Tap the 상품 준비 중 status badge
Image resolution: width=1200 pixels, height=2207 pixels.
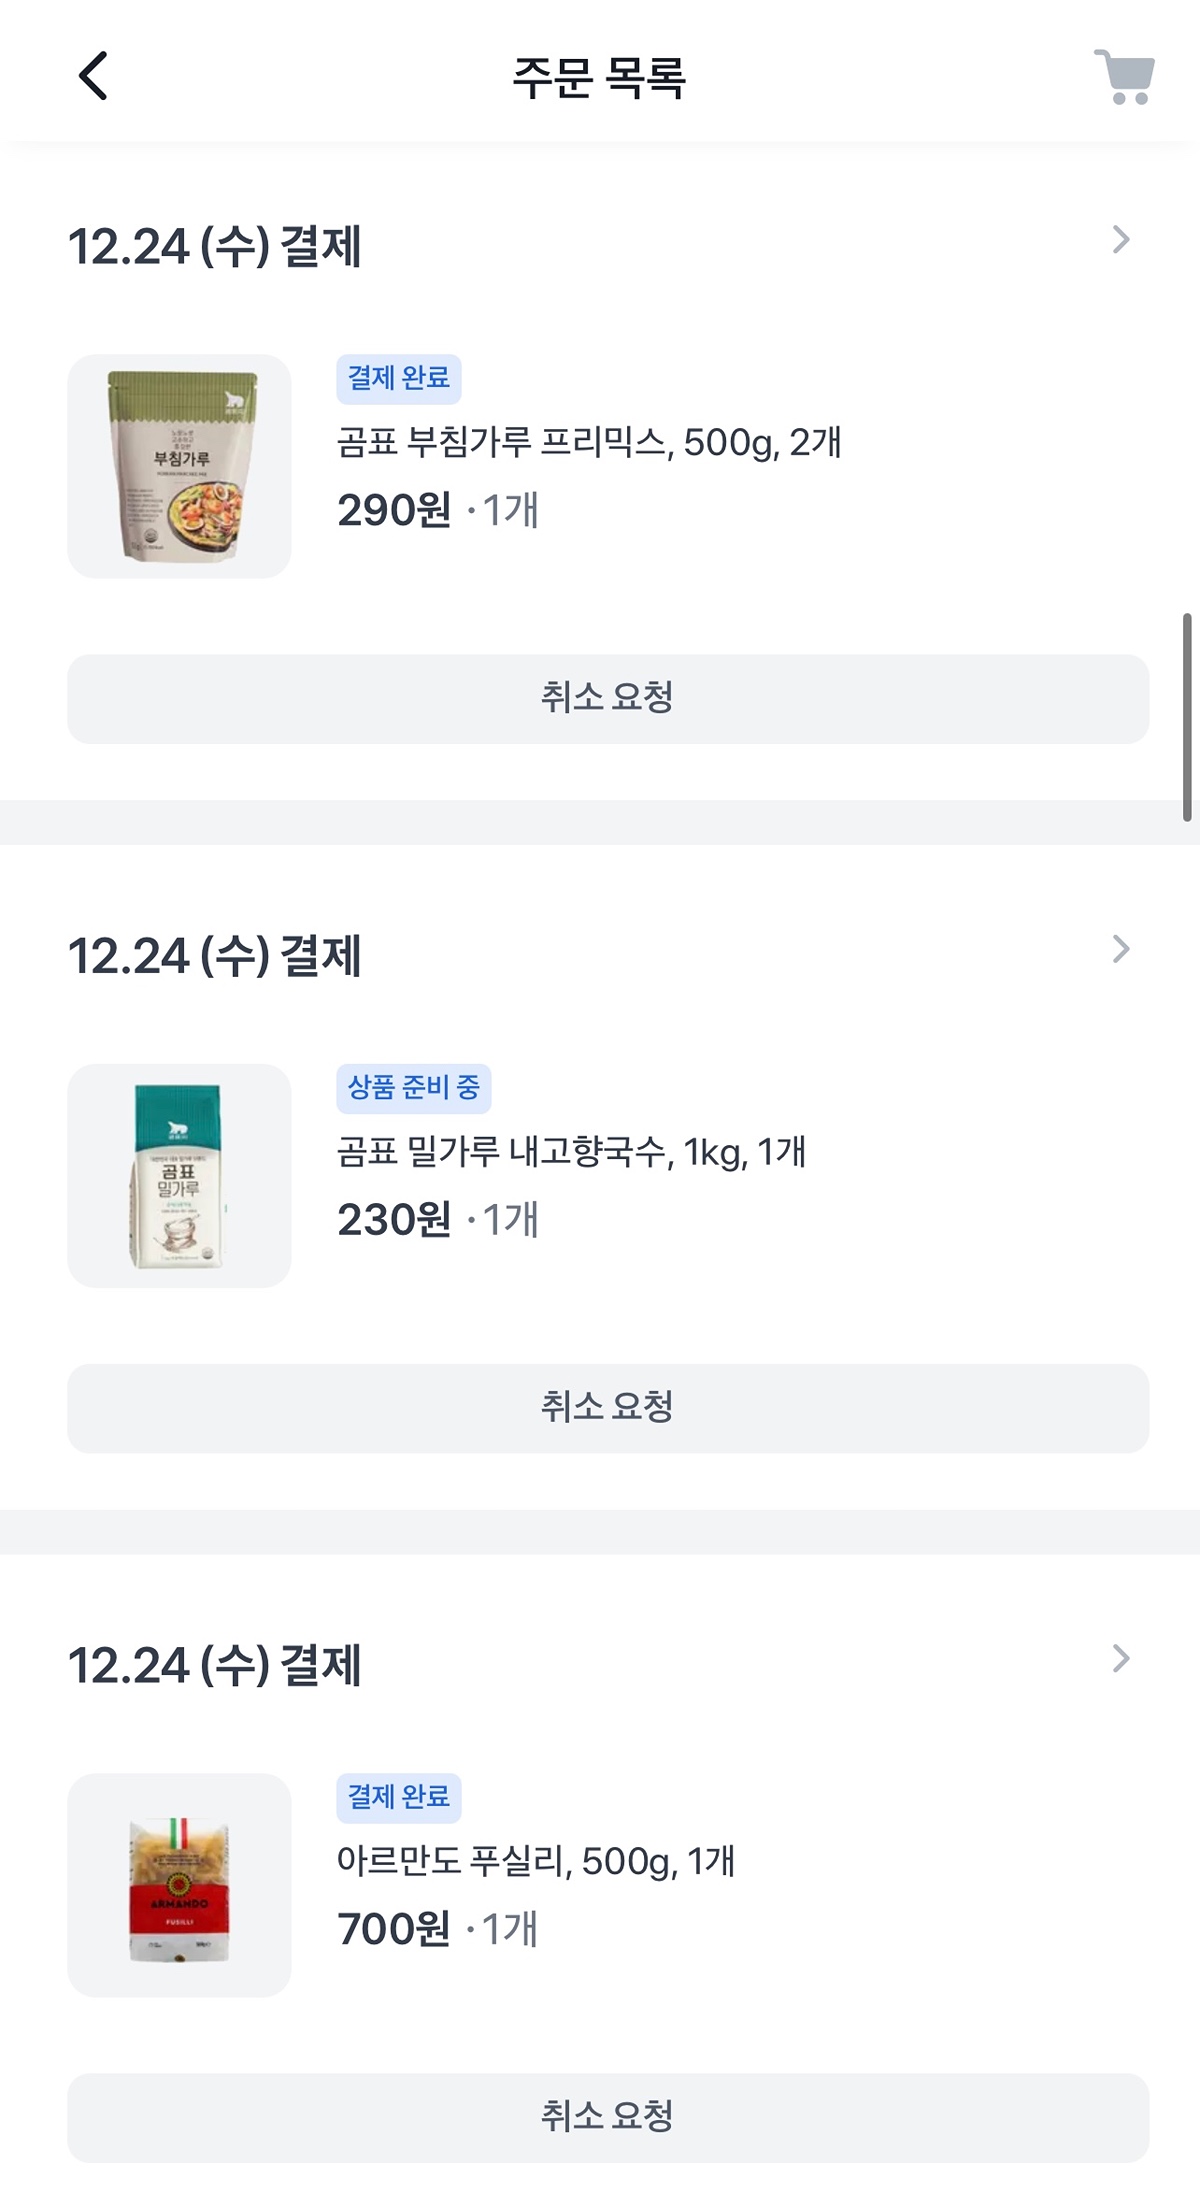(413, 1088)
